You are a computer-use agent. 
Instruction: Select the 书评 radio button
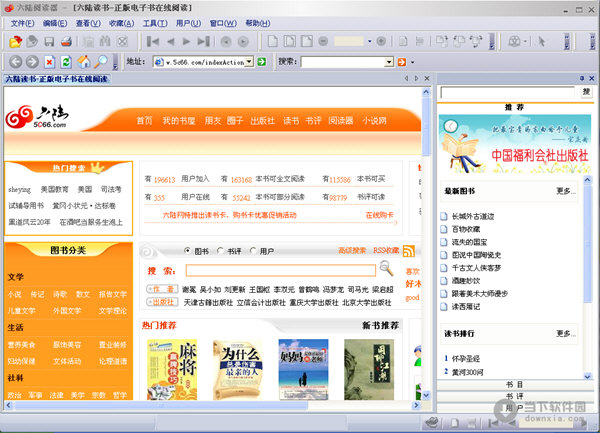pos(220,251)
